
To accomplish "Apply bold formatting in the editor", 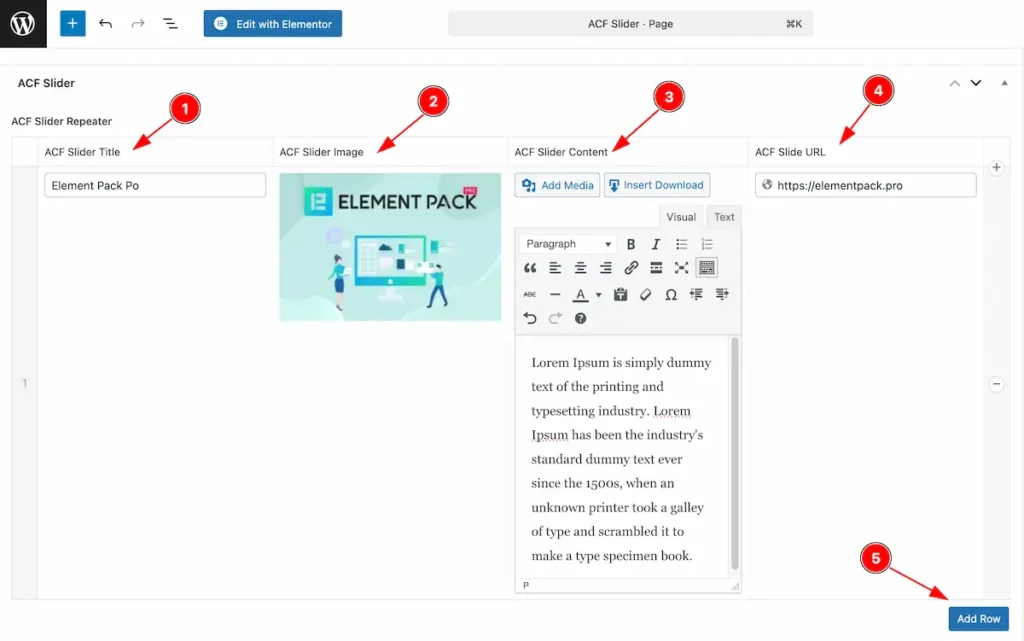I will tap(631, 244).
